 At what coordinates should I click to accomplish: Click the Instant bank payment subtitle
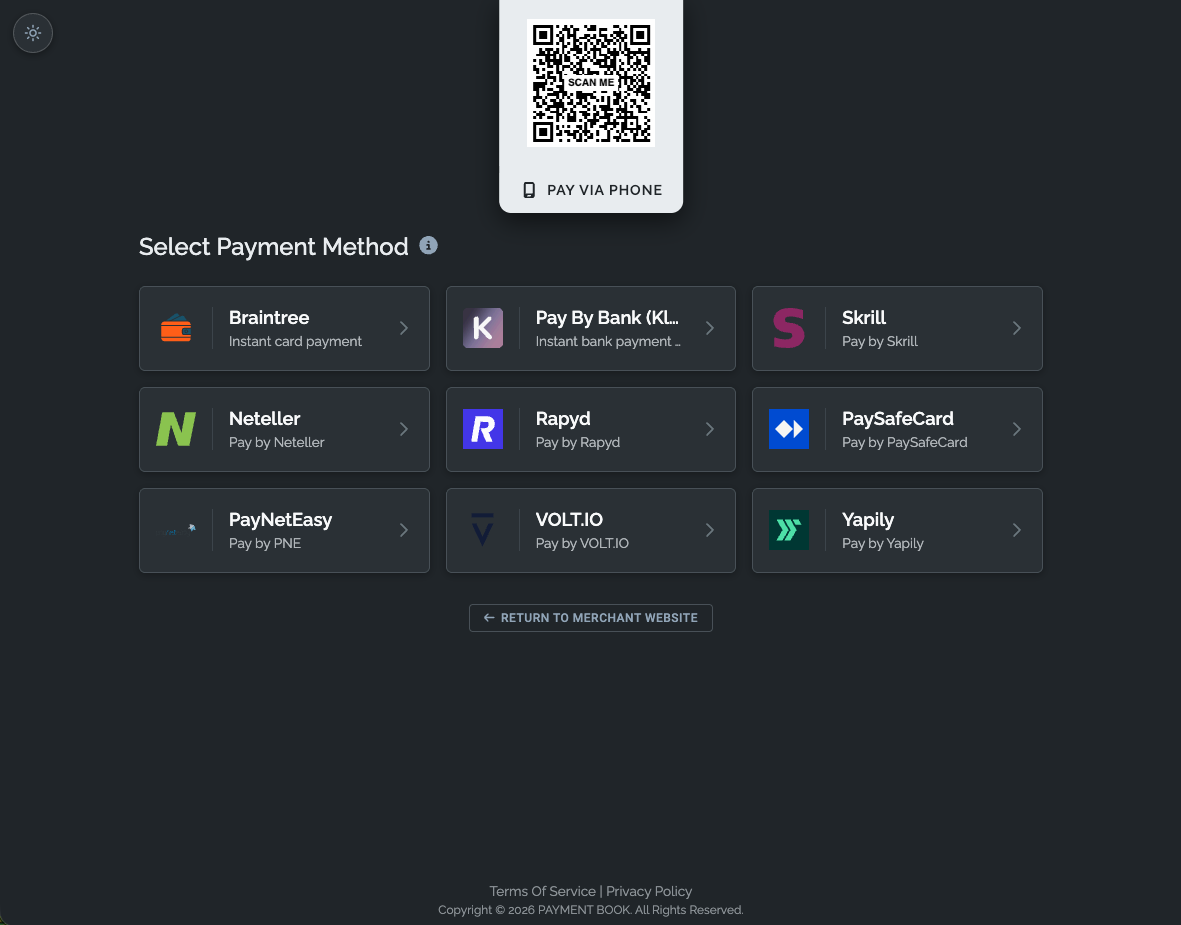click(608, 341)
